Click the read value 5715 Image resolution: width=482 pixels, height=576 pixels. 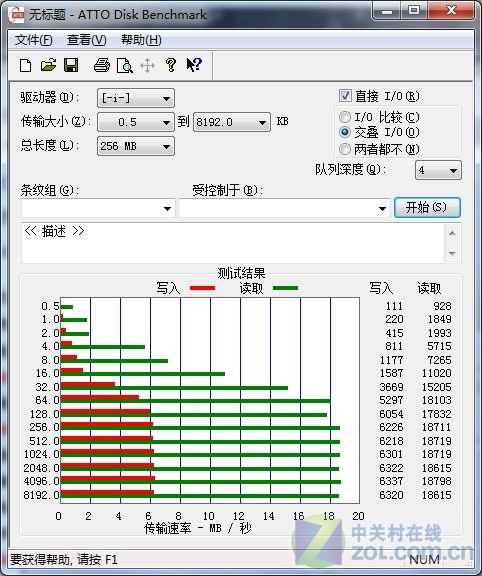point(439,346)
